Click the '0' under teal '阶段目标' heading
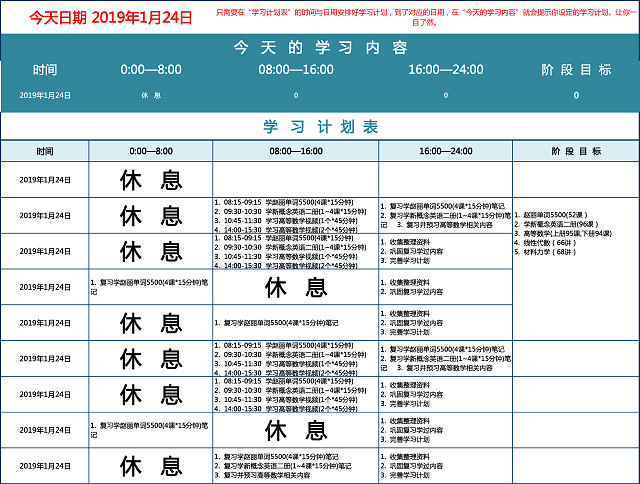 [576, 95]
